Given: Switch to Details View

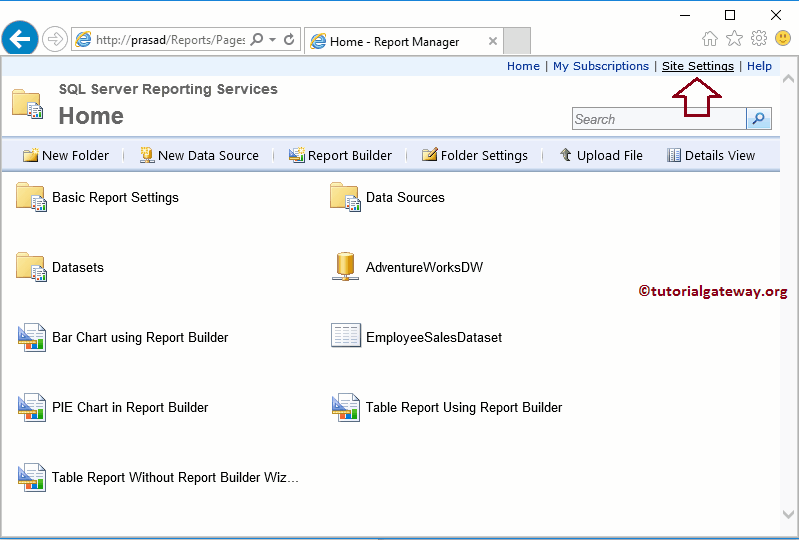Looking at the screenshot, I should click(711, 155).
